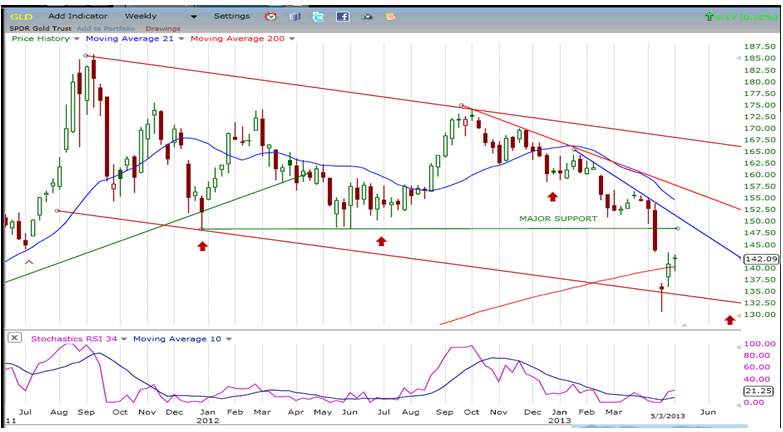Click the 5/3/2013 date label
783x432 pixels.
pyautogui.click(x=668, y=416)
